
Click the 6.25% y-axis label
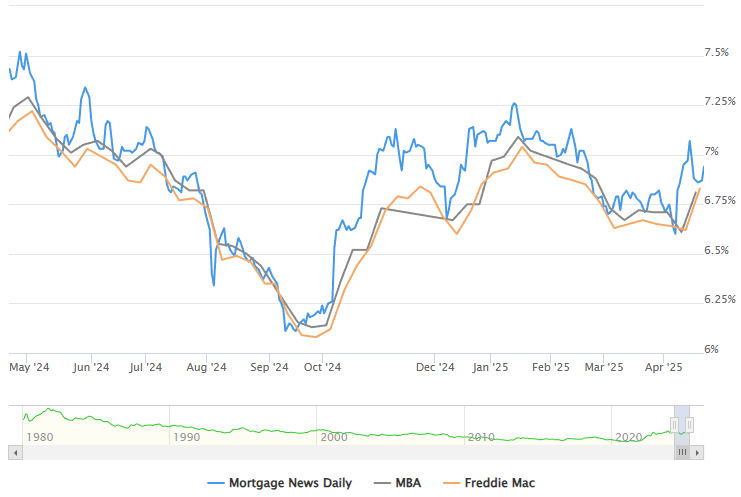point(717,299)
